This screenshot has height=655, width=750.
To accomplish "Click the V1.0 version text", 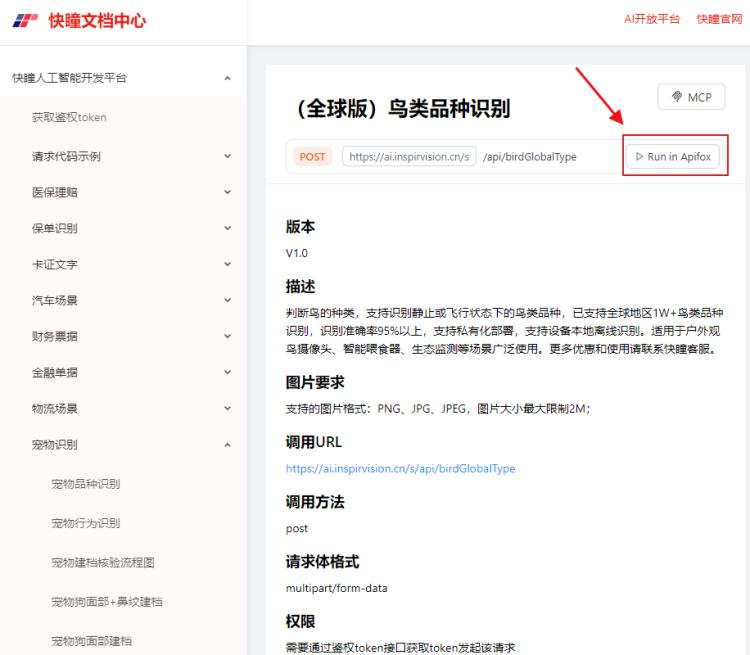I will (297, 253).
